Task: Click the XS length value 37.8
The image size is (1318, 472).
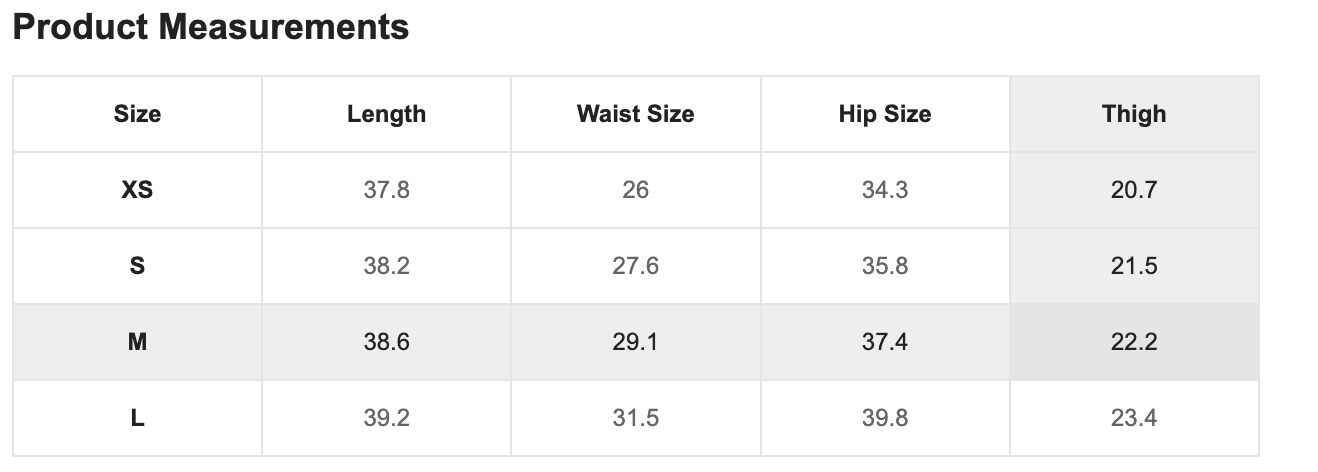Action: pos(386,190)
